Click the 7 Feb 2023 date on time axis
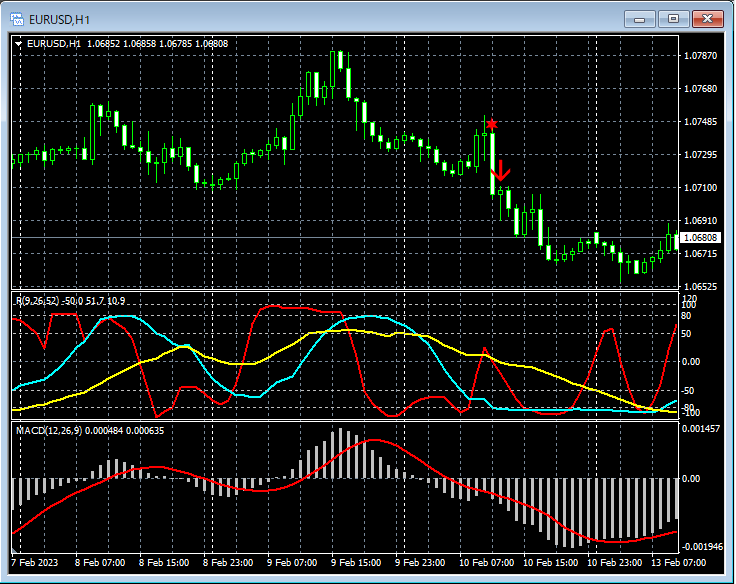 click(37, 563)
